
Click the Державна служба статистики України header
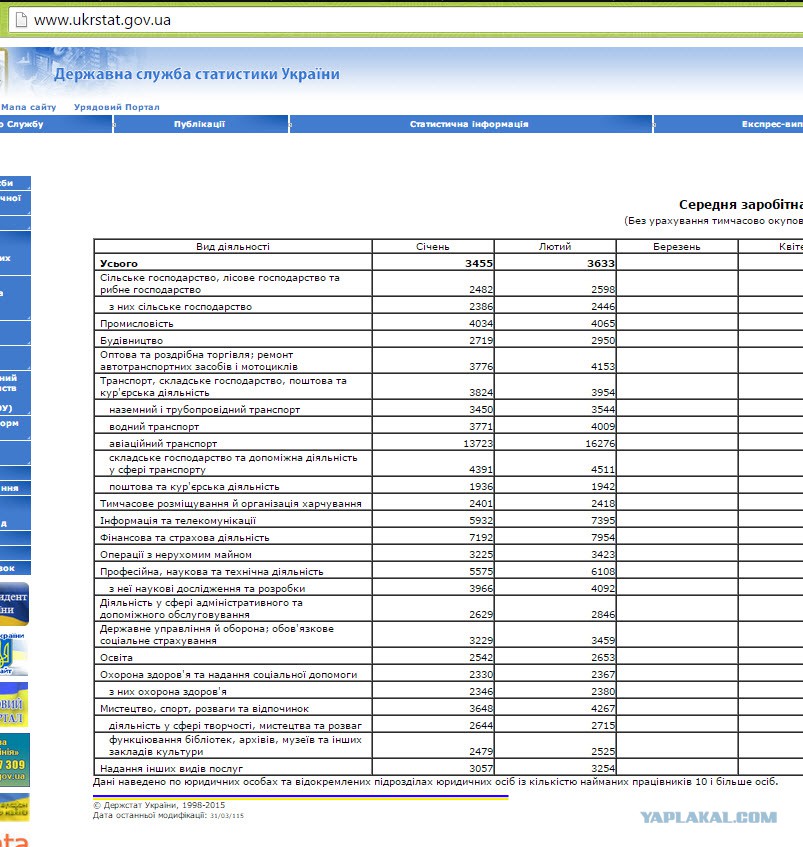coord(197,74)
